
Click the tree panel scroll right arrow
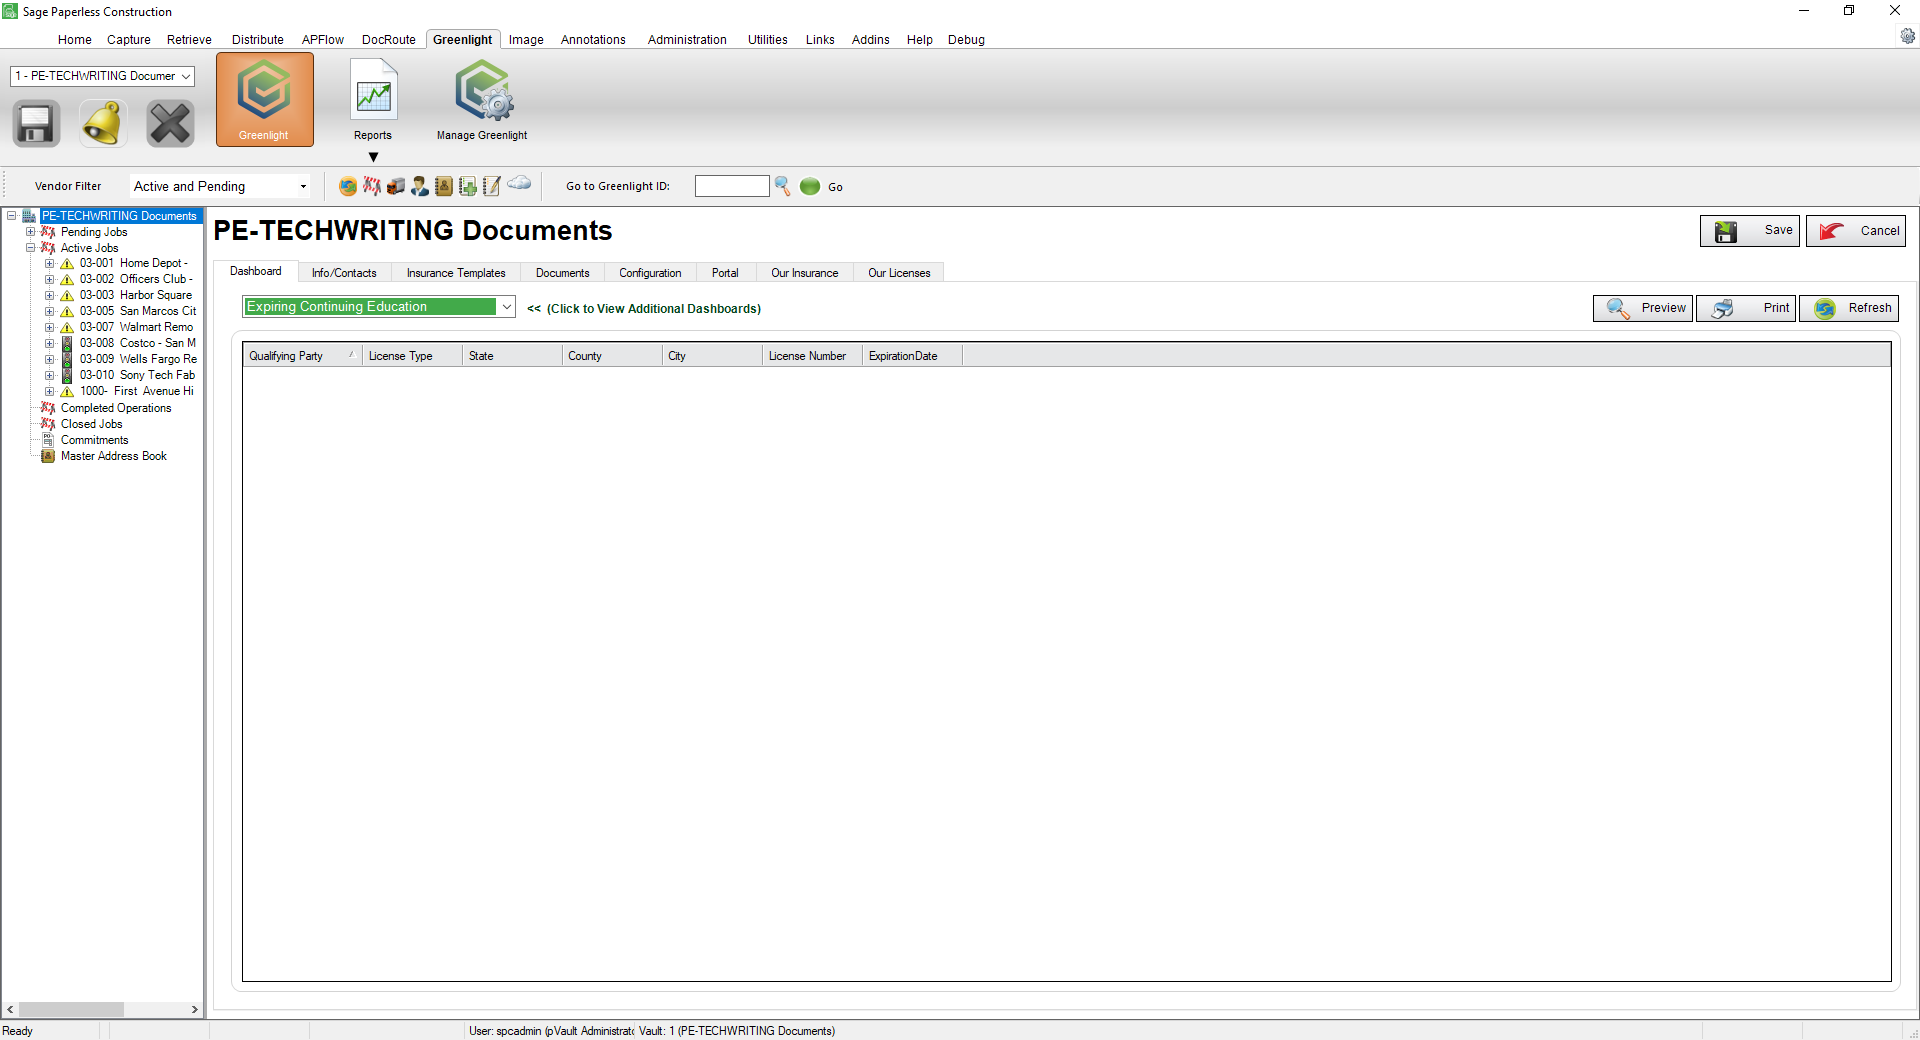tap(195, 1010)
